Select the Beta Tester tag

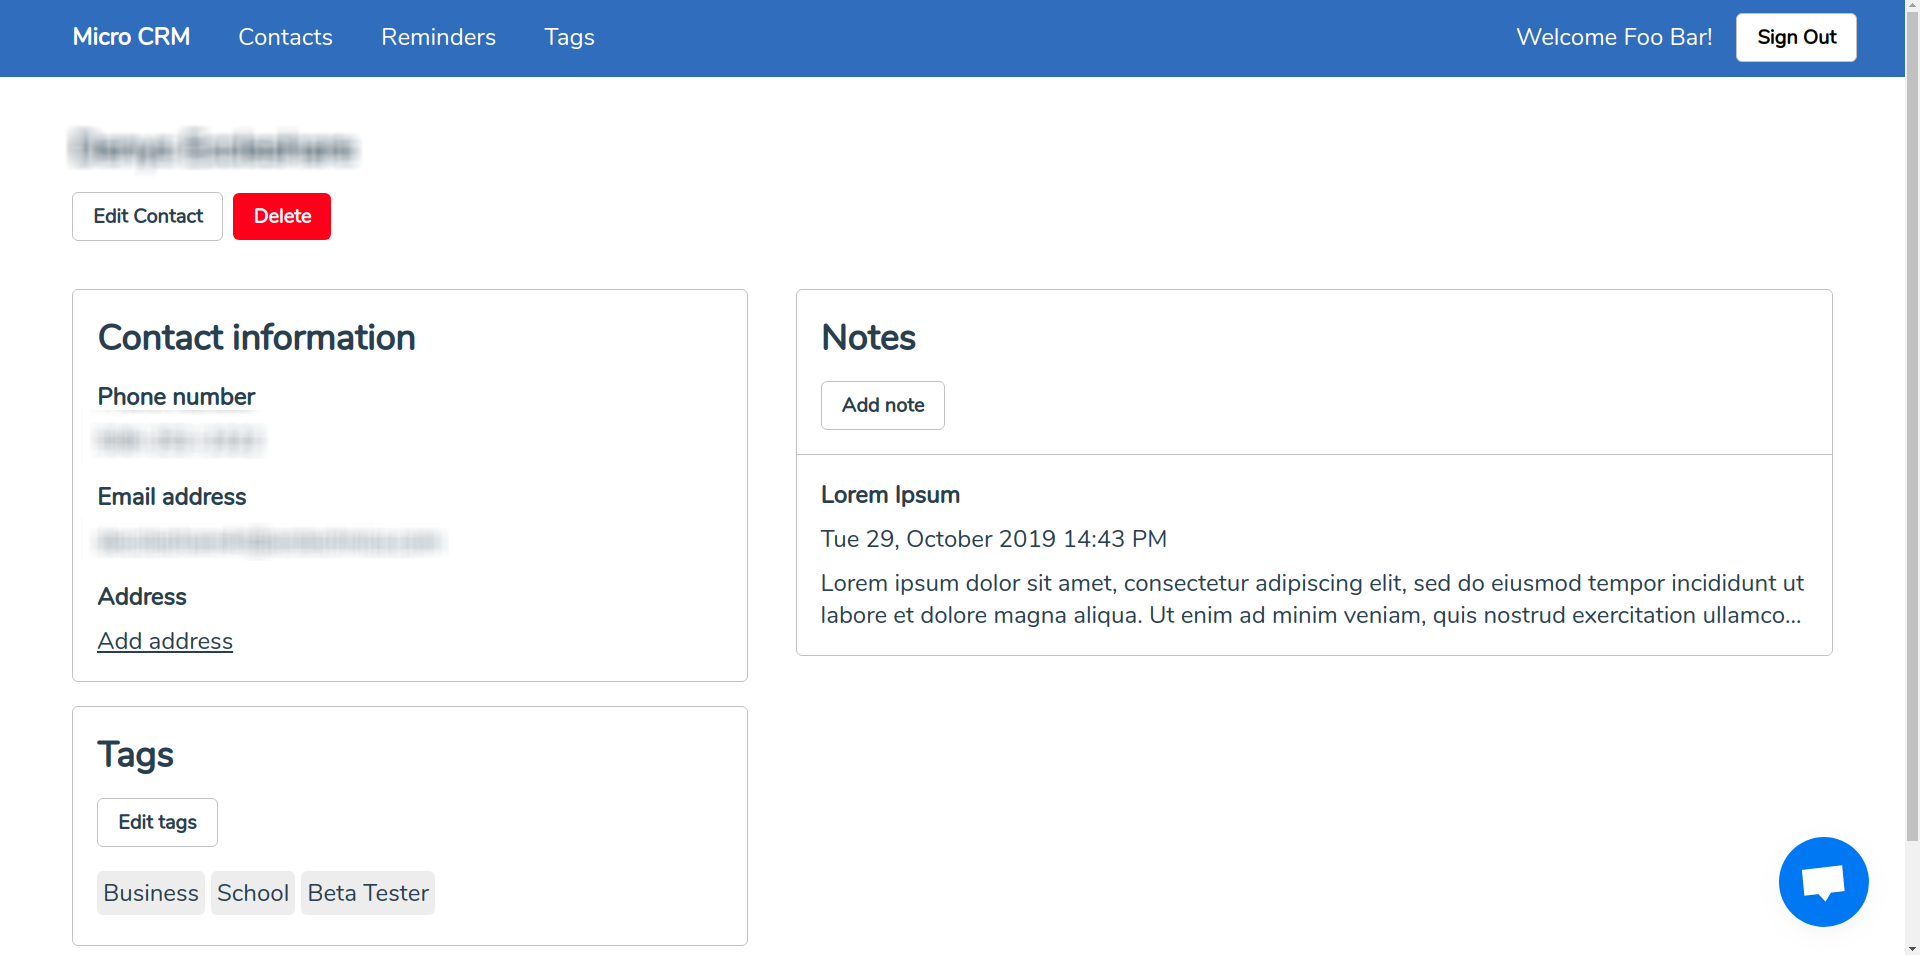coord(367,893)
